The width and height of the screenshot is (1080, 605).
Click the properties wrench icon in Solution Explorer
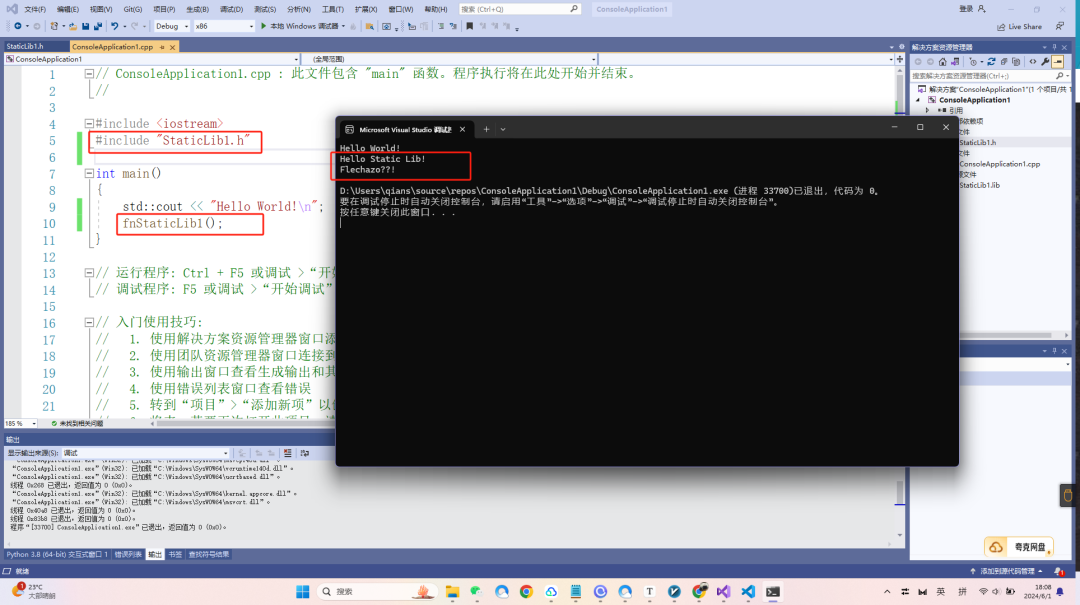coord(1045,62)
